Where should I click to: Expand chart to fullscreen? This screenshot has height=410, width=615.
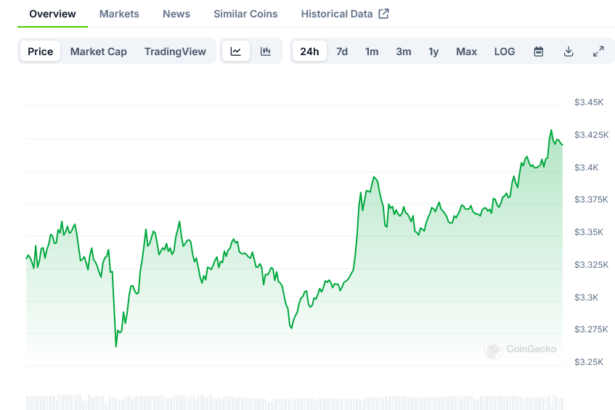pyautogui.click(x=598, y=51)
